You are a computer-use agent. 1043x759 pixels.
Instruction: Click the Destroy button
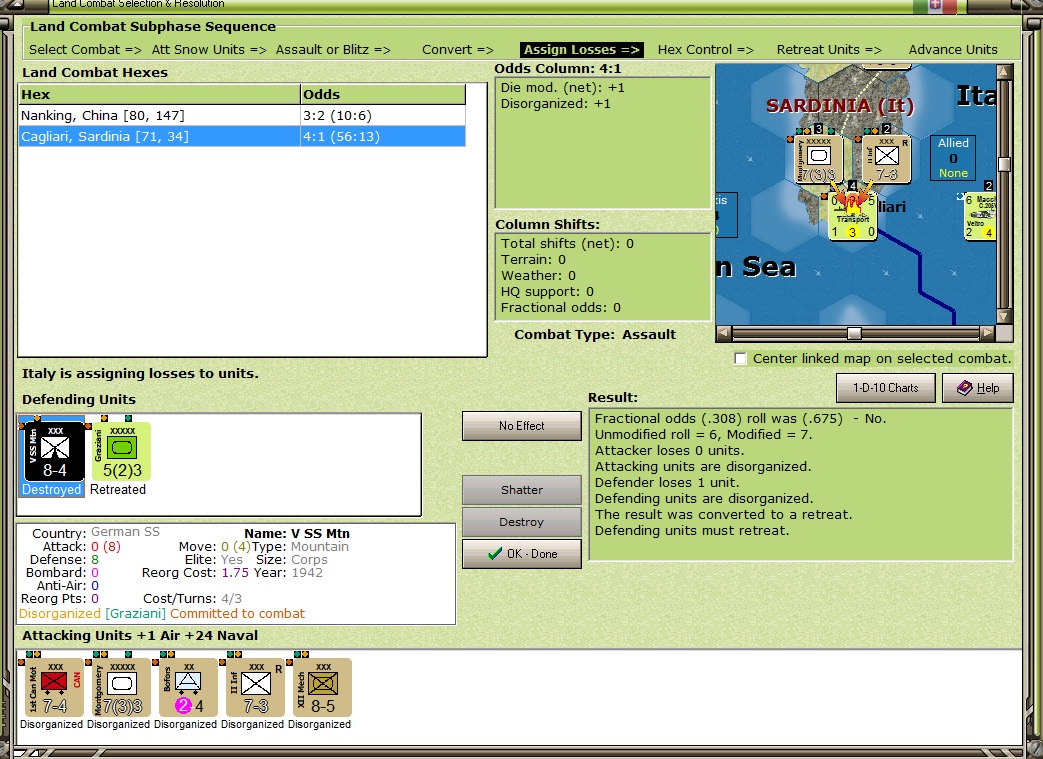522,522
